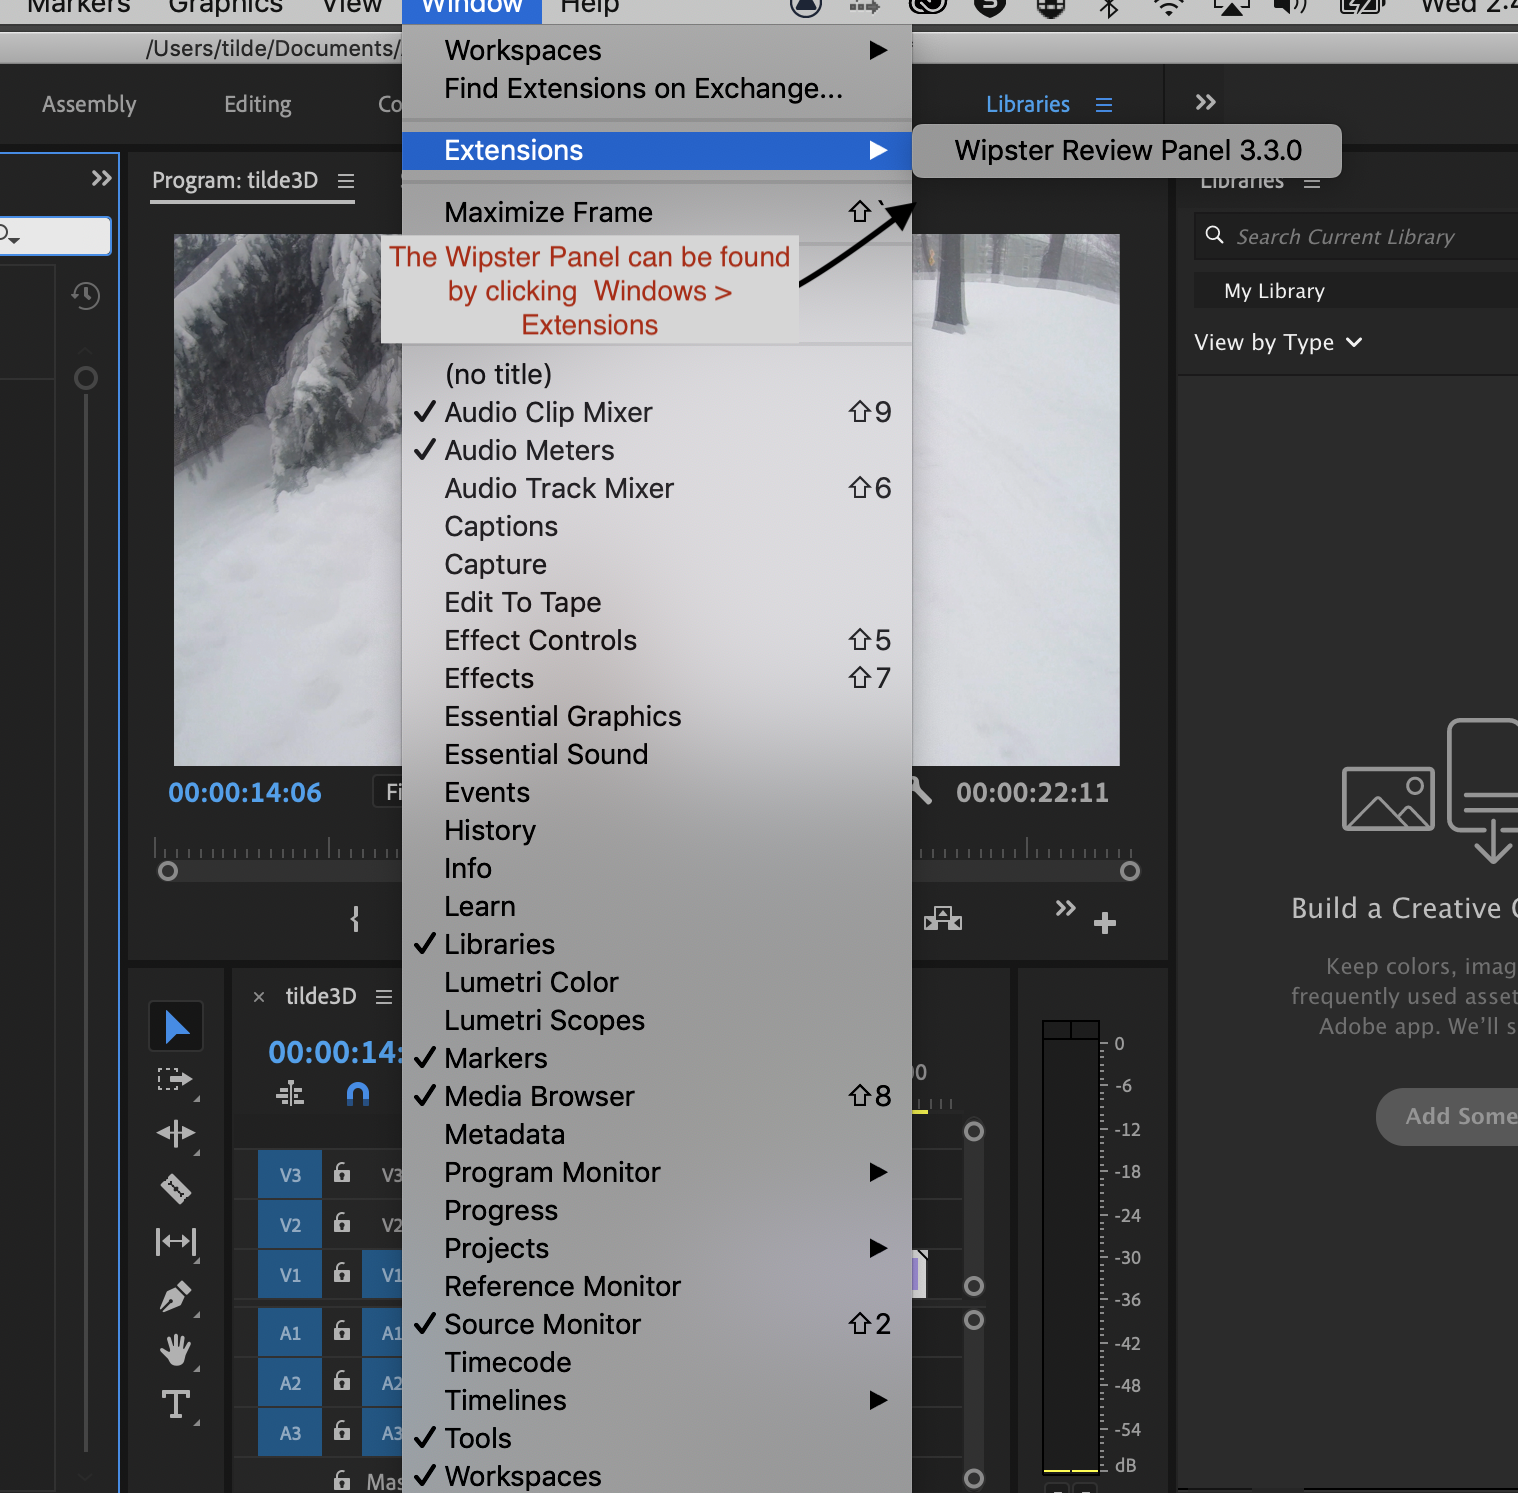Open Wipster Review Panel 3.3.0
The height and width of the screenshot is (1493, 1518).
click(1127, 150)
